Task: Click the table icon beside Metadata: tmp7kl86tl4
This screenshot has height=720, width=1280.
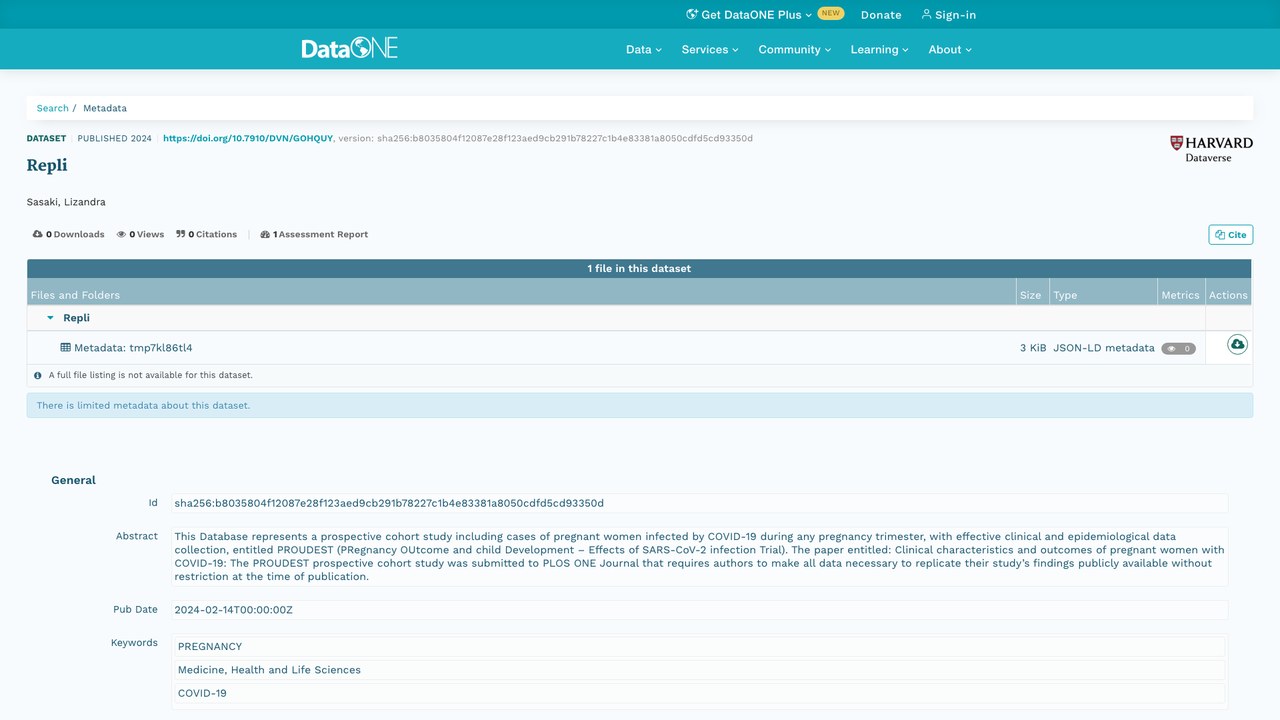Action: (x=66, y=348)
